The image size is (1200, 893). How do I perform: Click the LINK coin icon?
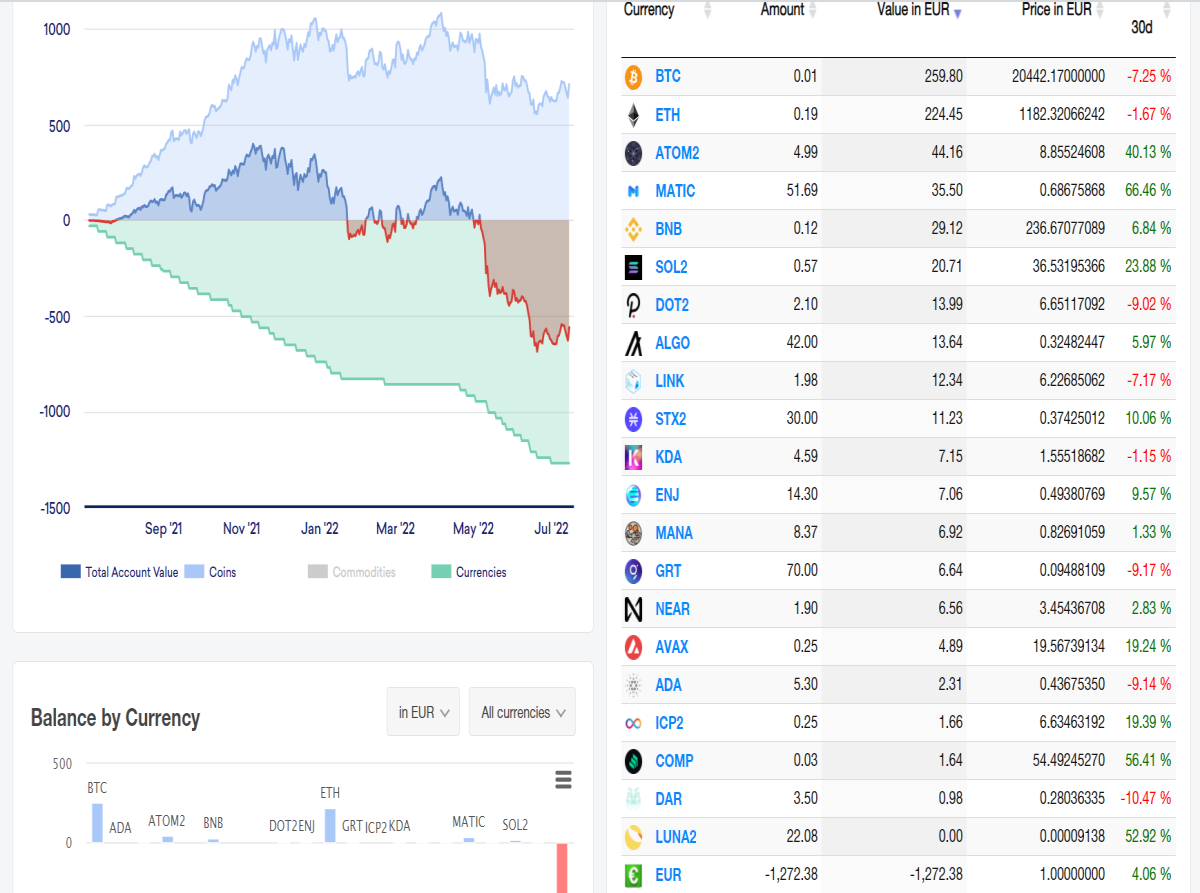coord(633,381)
